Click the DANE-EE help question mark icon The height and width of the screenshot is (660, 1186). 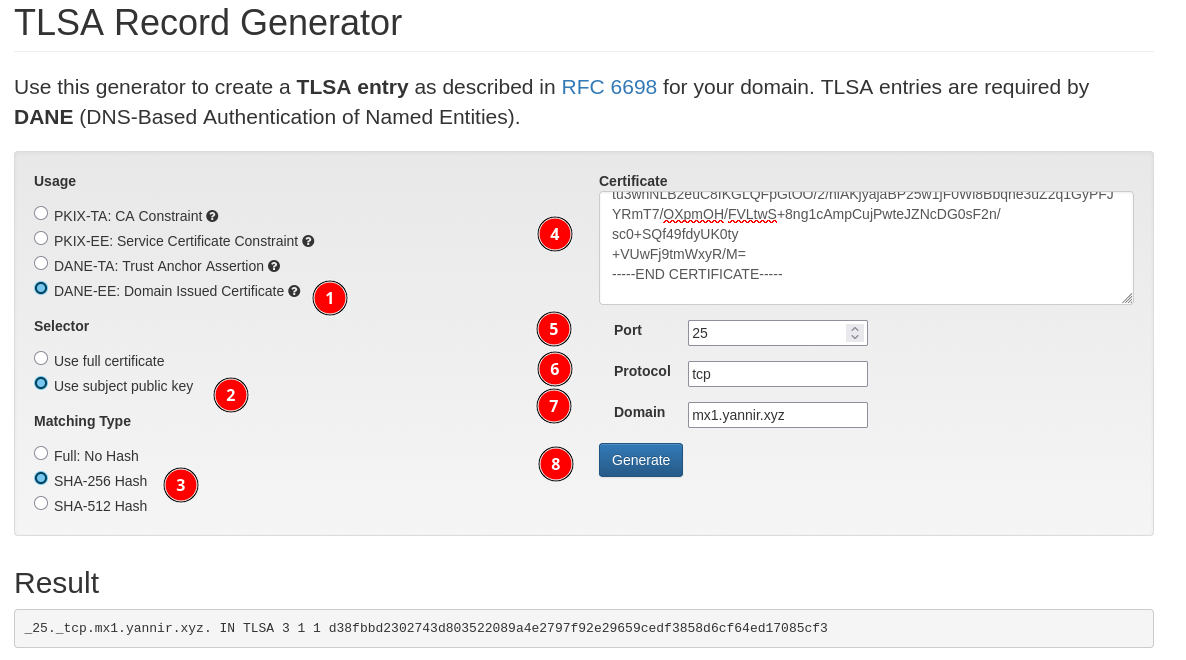(294, 292)
